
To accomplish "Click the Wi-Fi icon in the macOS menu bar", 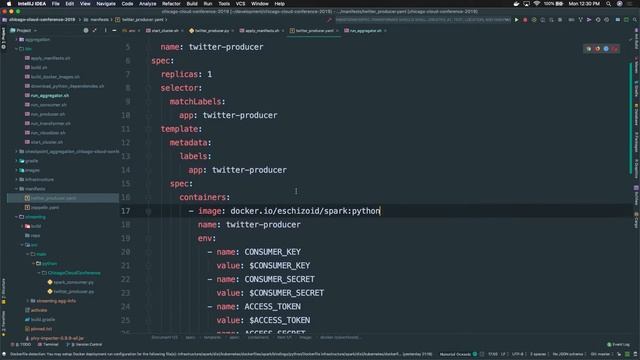I will [537, 4].
